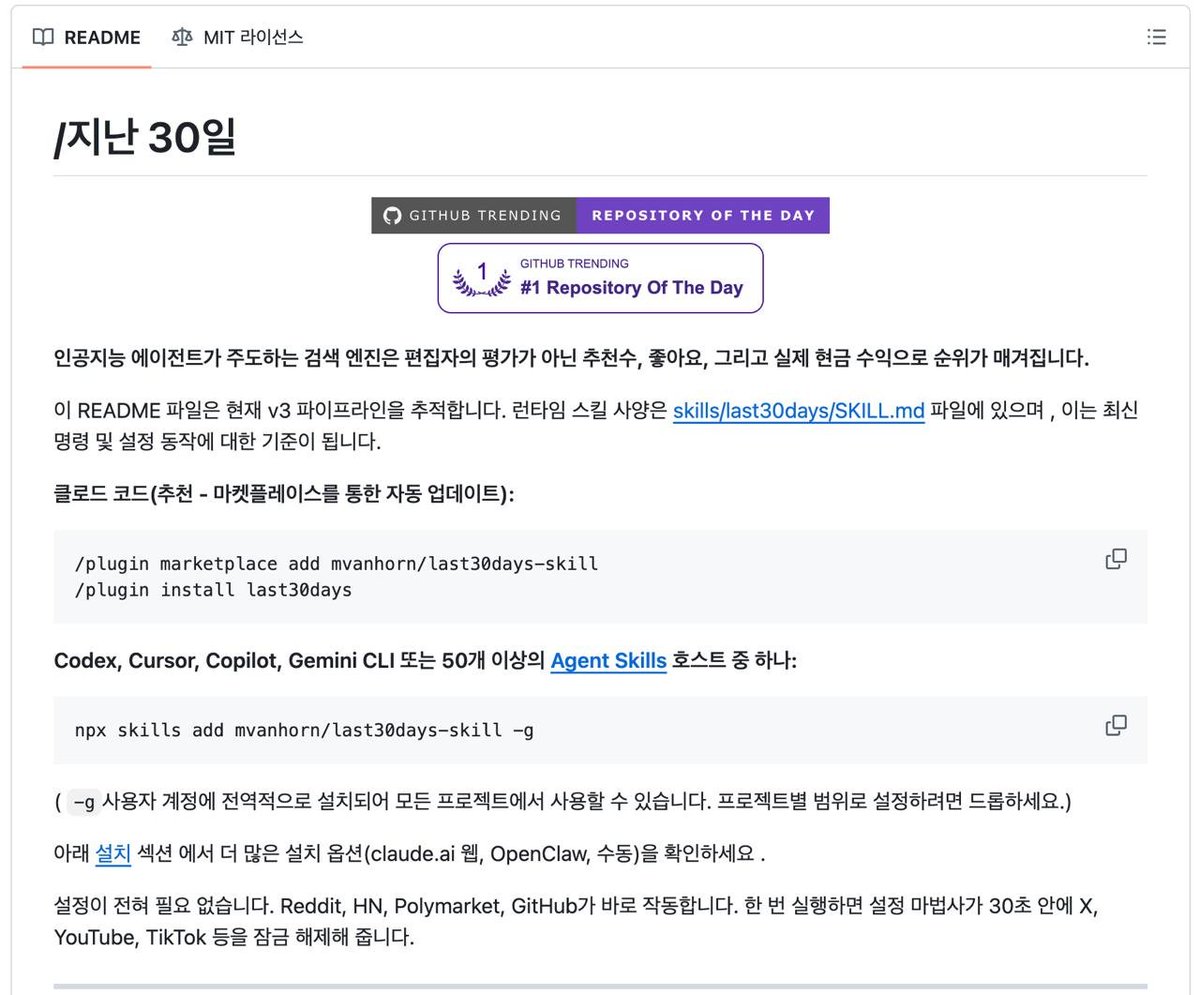Click the /지난 30일 heading
The image size is (1200, 995).
tap(145, 137)
